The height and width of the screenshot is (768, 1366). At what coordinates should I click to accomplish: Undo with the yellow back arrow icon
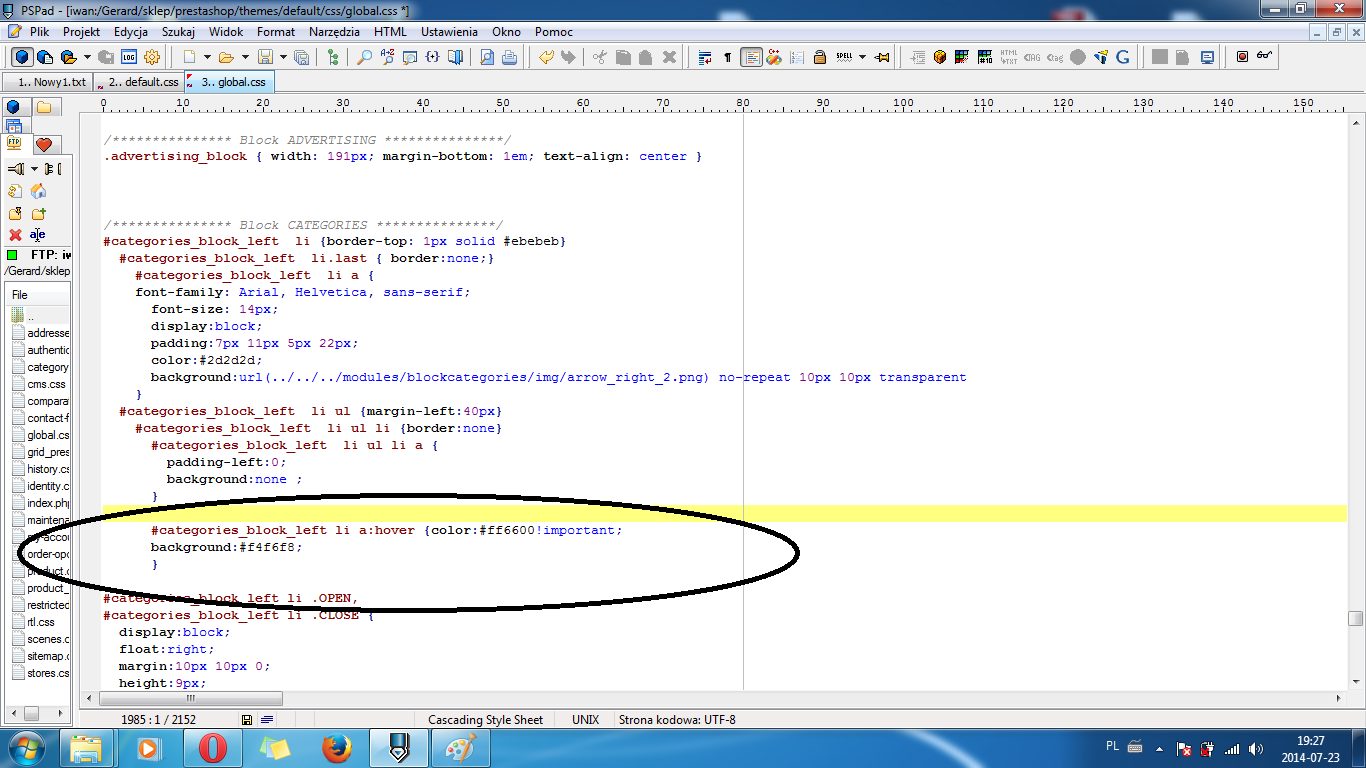coord(546,57)
